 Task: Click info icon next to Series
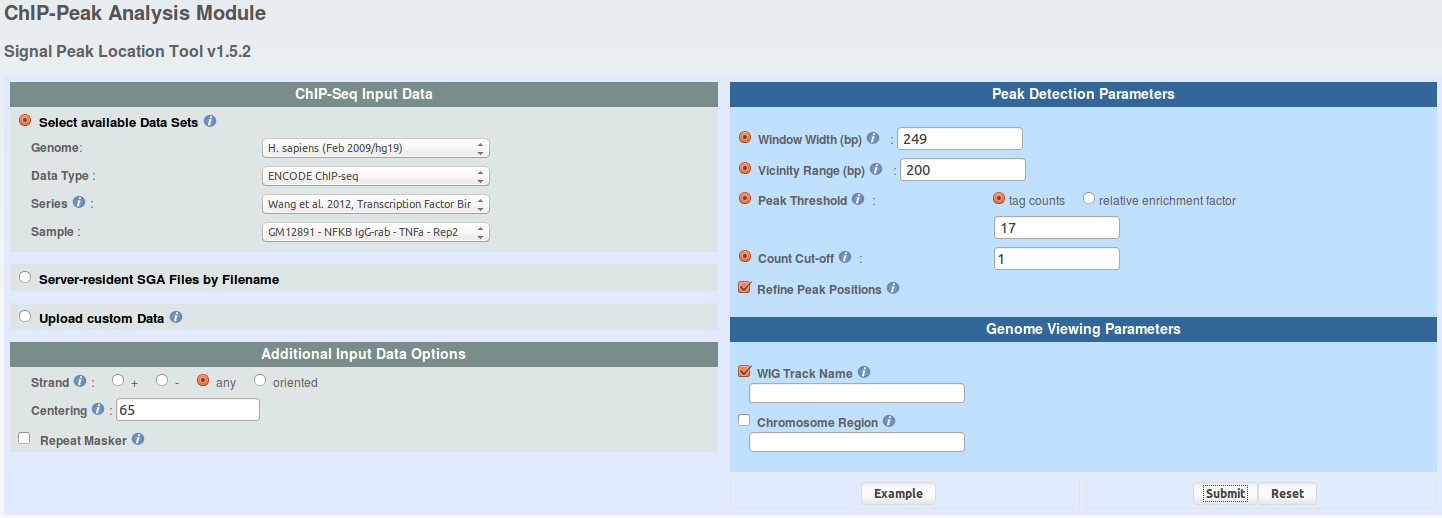coord(78,203)
